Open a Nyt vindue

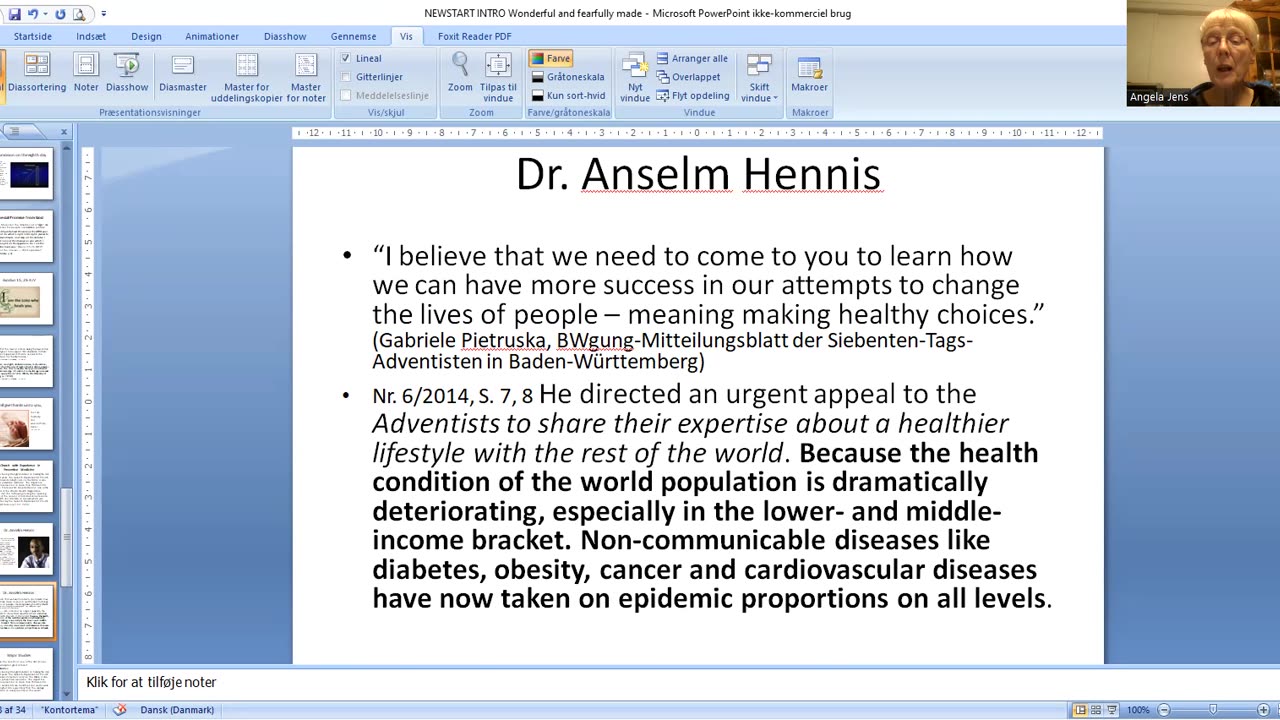pyautogui.click(x=635, y=78)
